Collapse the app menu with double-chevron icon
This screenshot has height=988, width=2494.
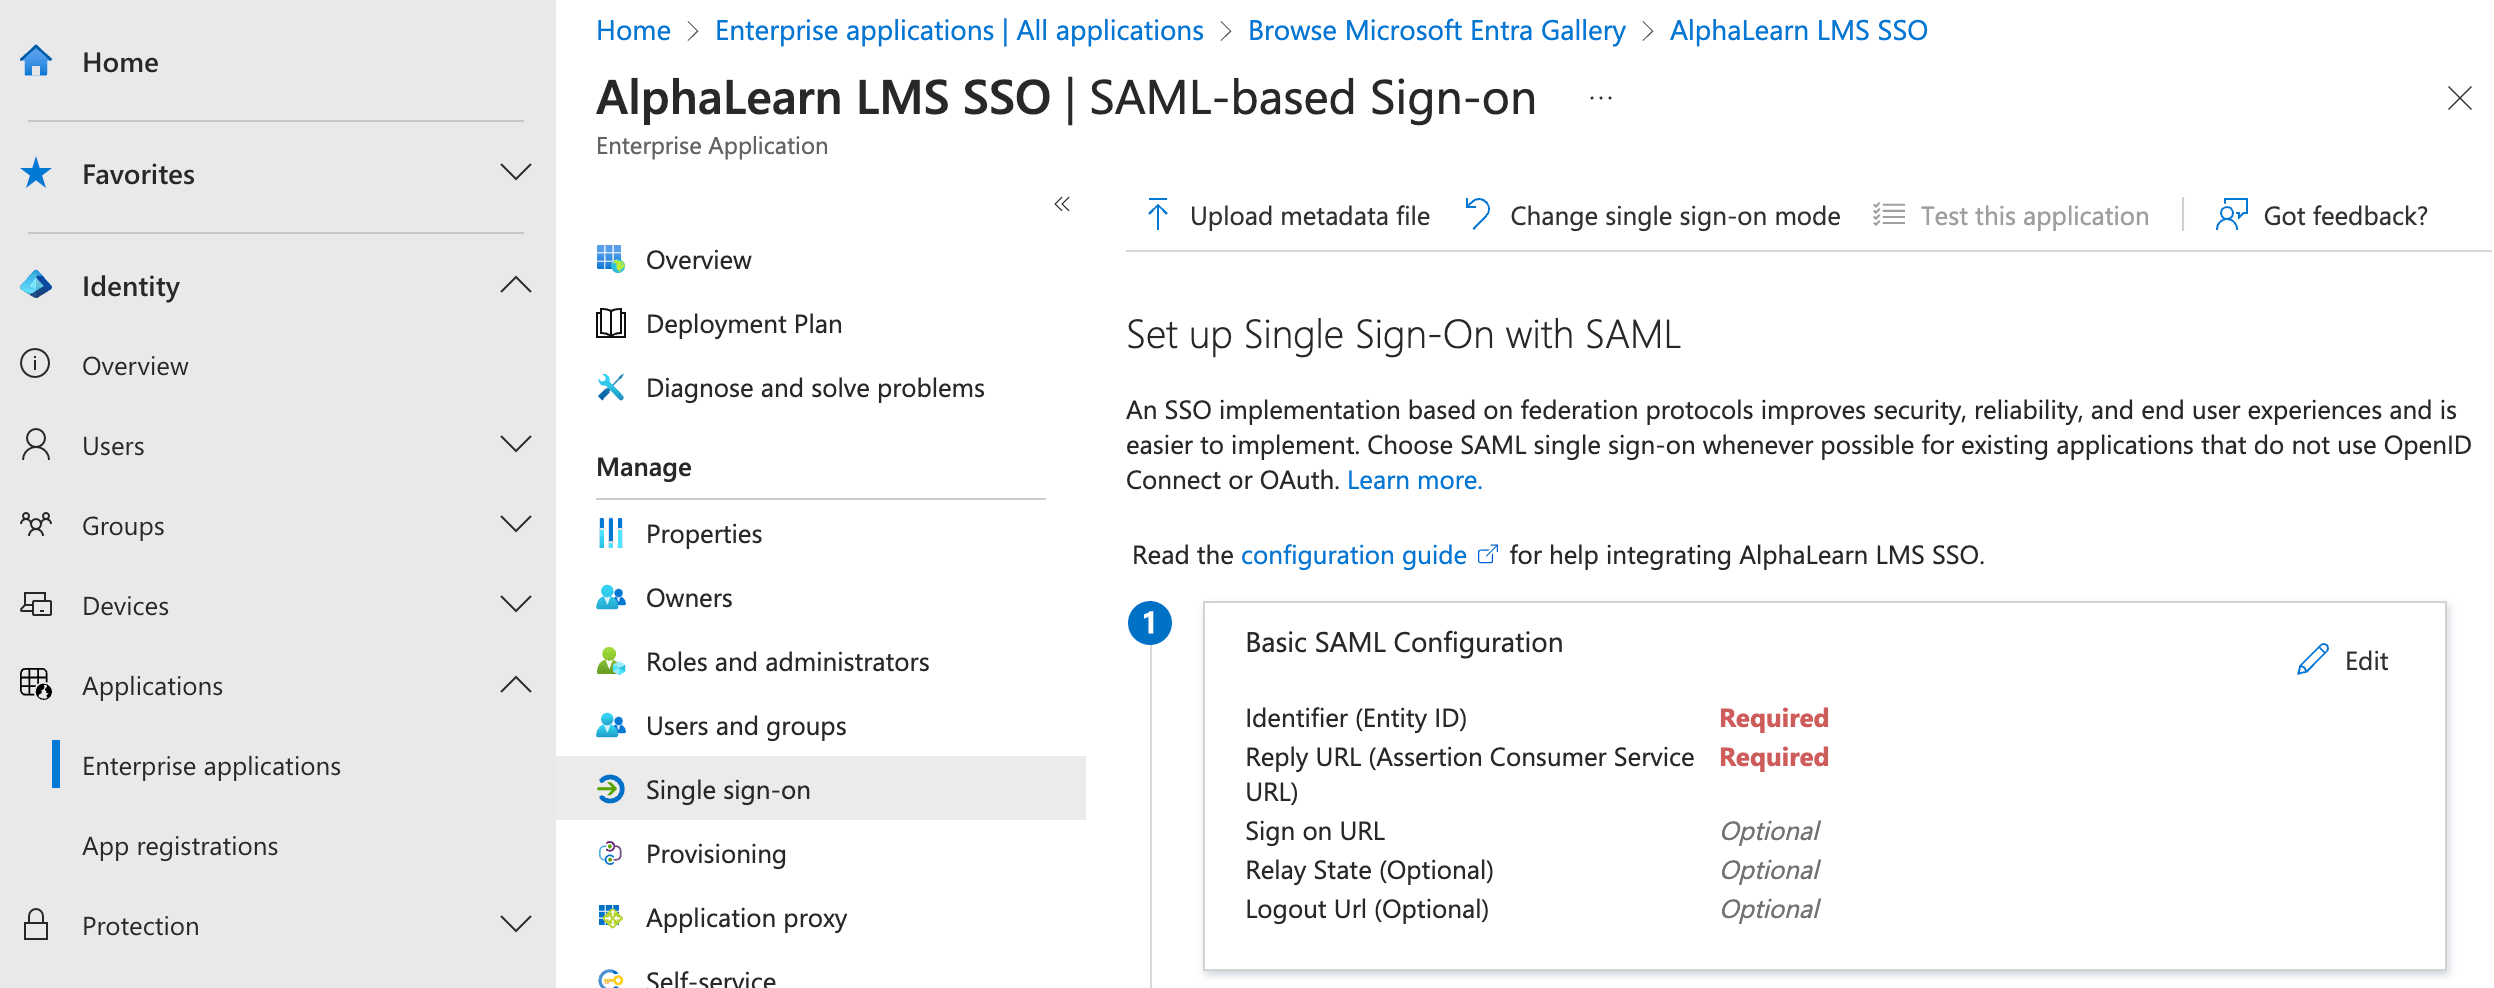point(1062,205)
